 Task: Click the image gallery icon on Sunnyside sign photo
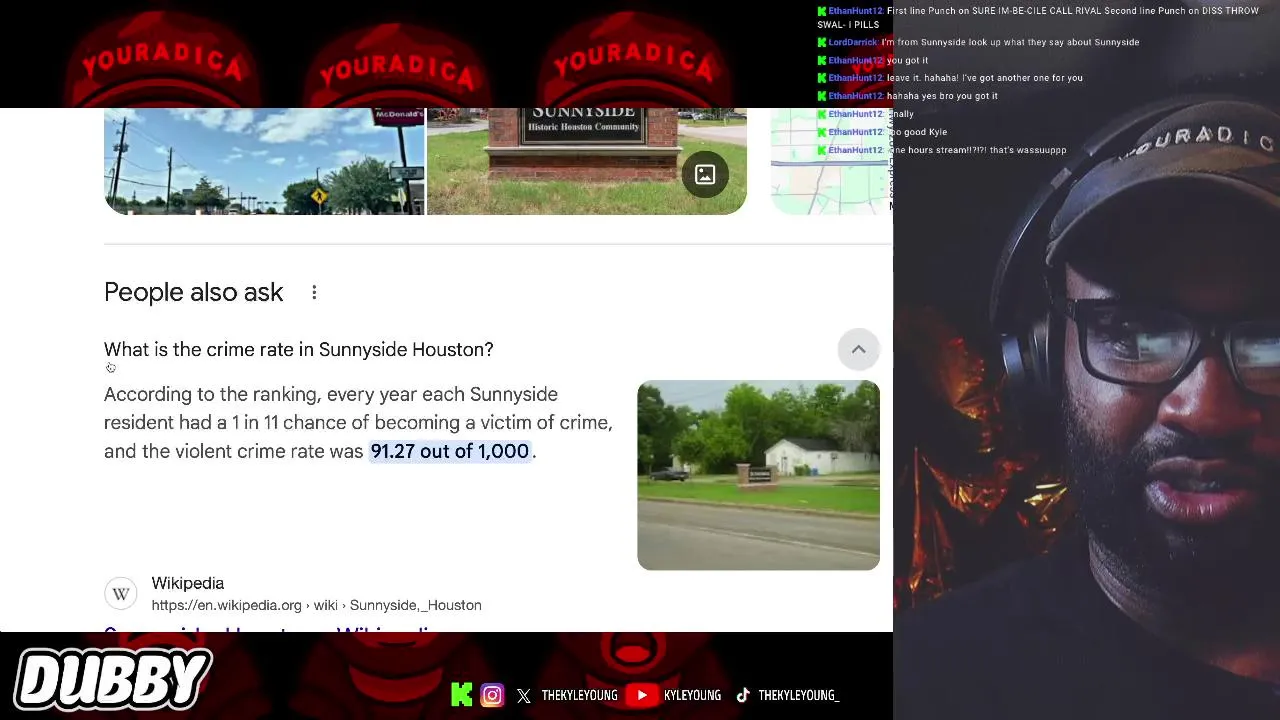point(705,174)
